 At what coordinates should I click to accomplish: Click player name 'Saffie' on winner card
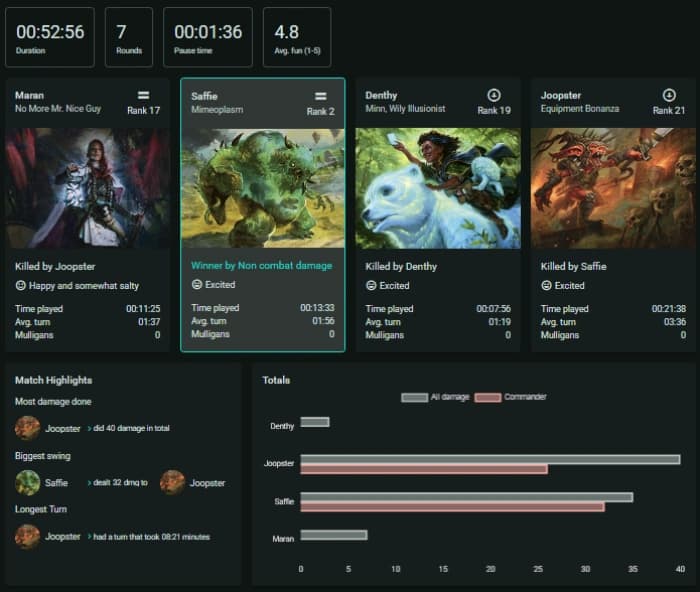pyautogui.click(x=204, y=96)
